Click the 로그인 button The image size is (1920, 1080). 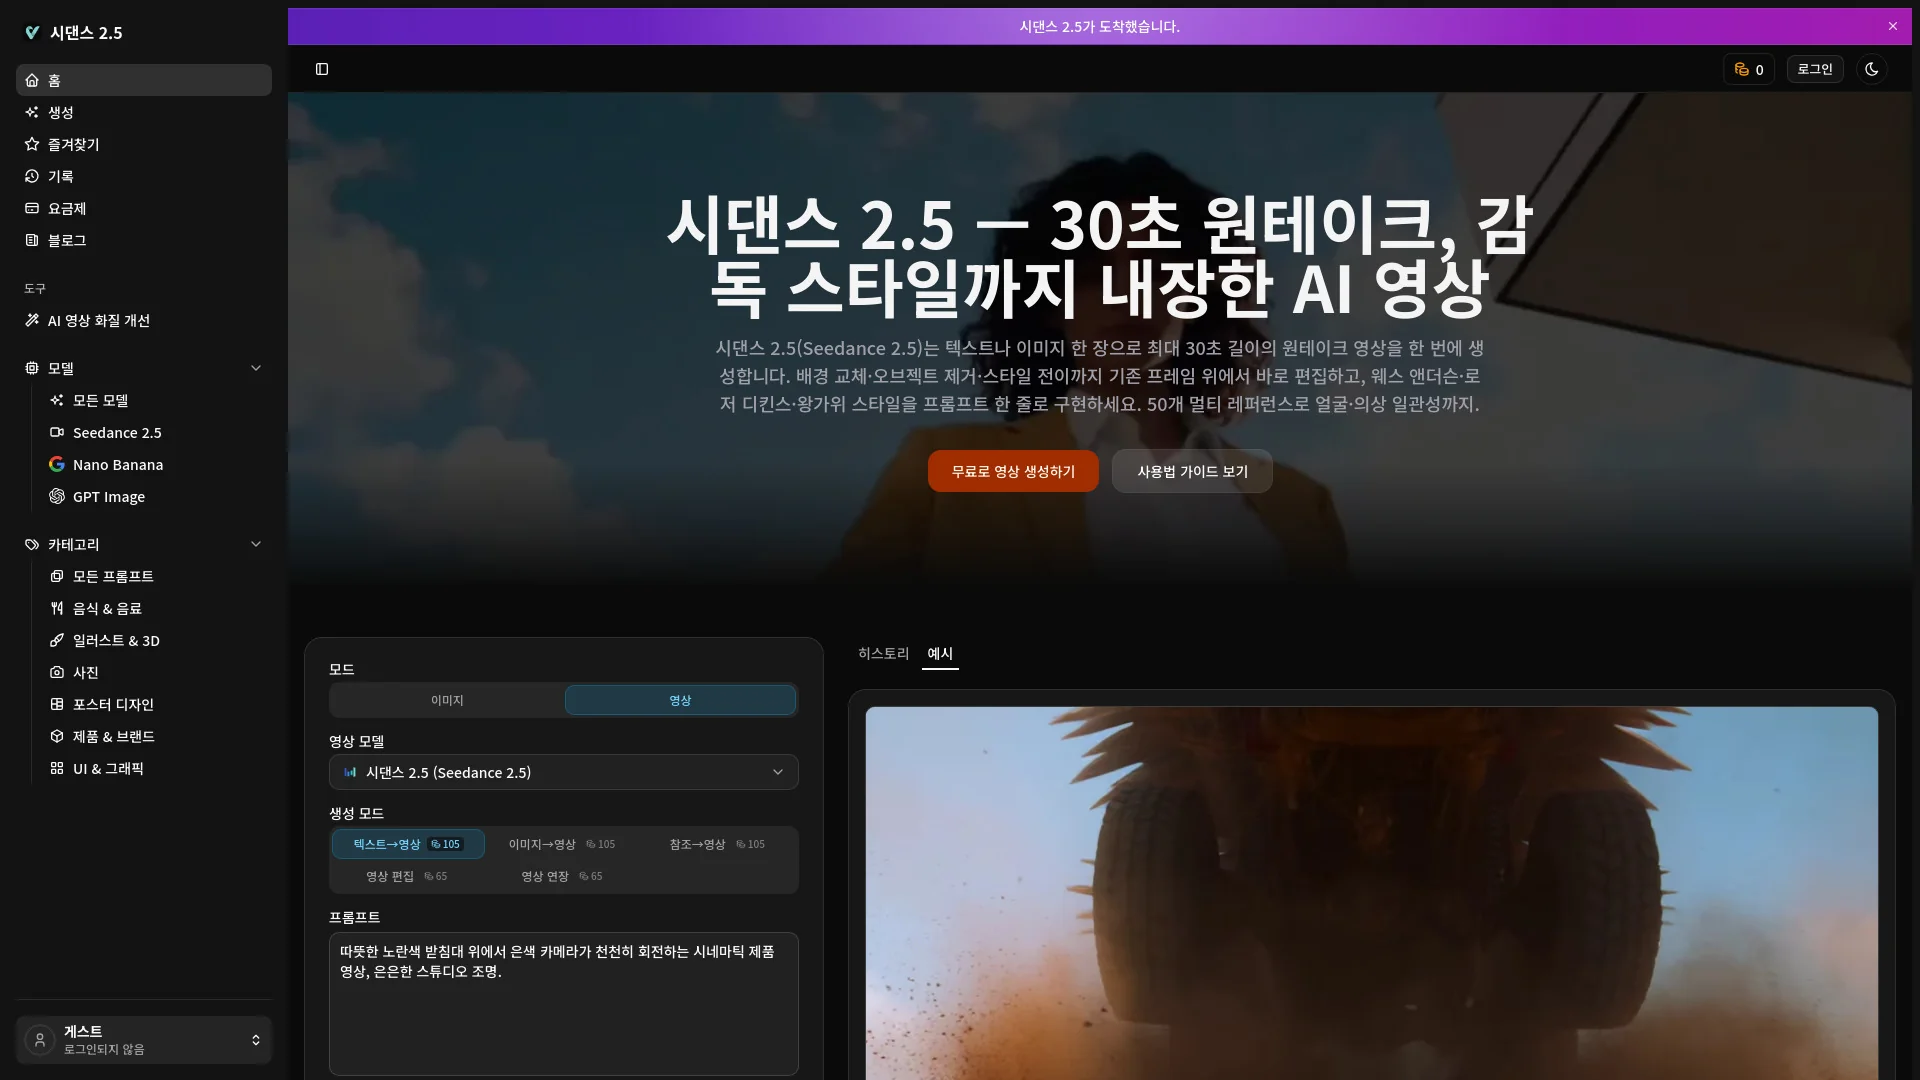click(x=1815, y=69)
